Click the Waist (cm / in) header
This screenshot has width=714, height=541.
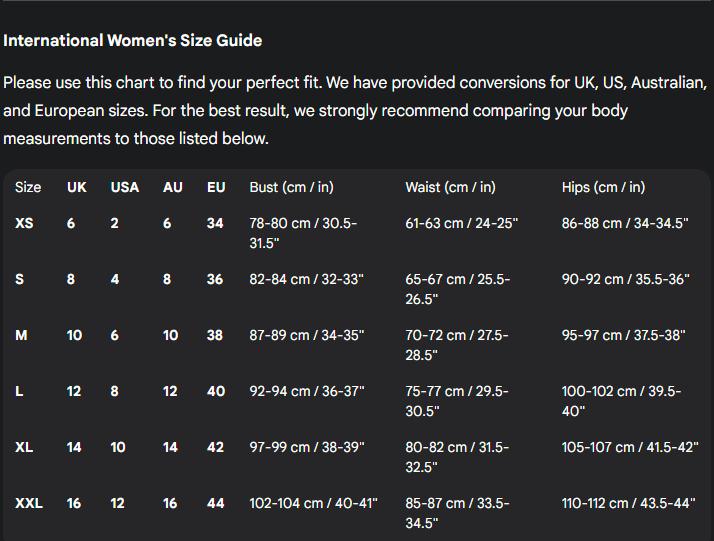450,187
